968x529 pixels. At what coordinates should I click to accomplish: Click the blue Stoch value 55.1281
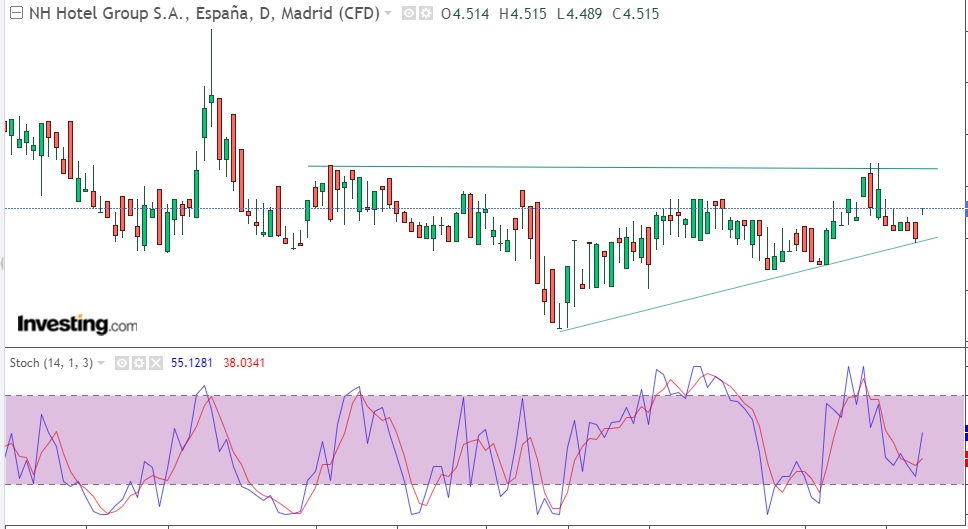(x=191, y=363)
